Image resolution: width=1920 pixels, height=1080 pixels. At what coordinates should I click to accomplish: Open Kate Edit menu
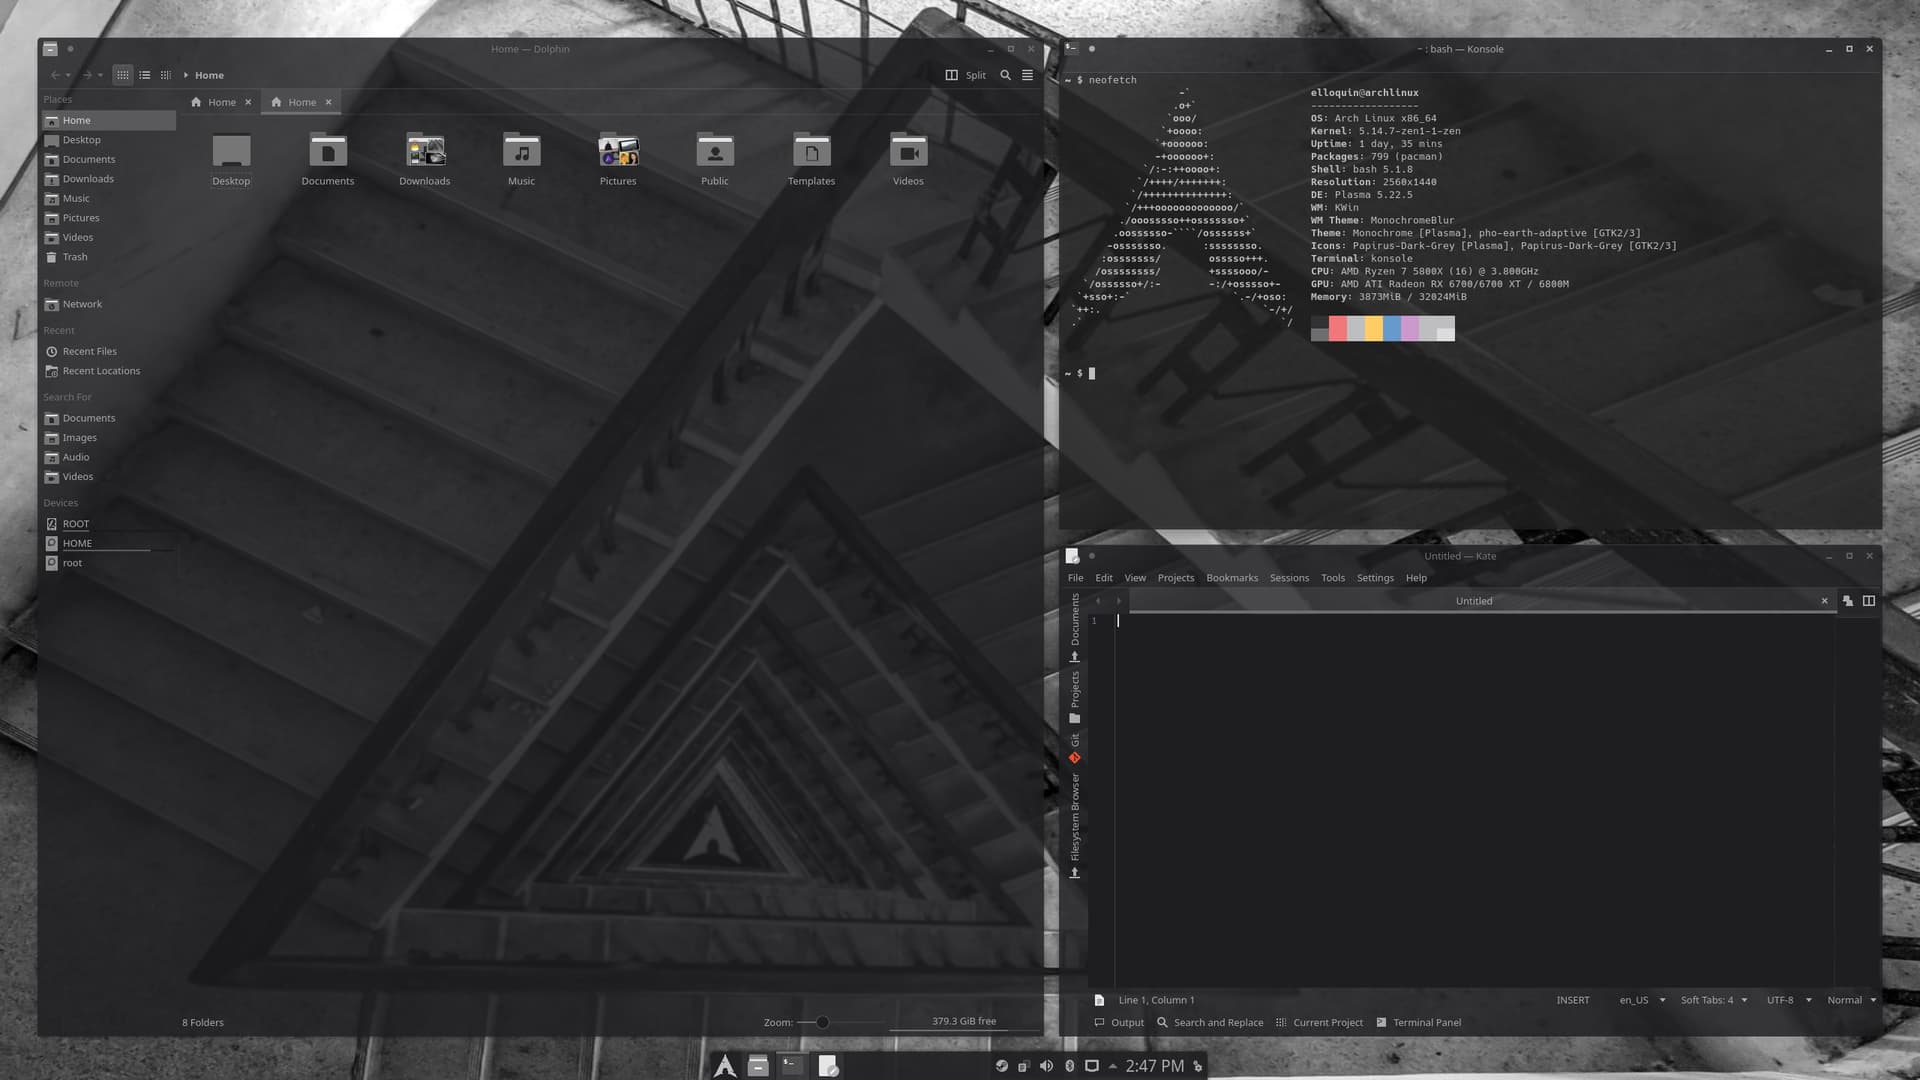[x=1104, y=578]
